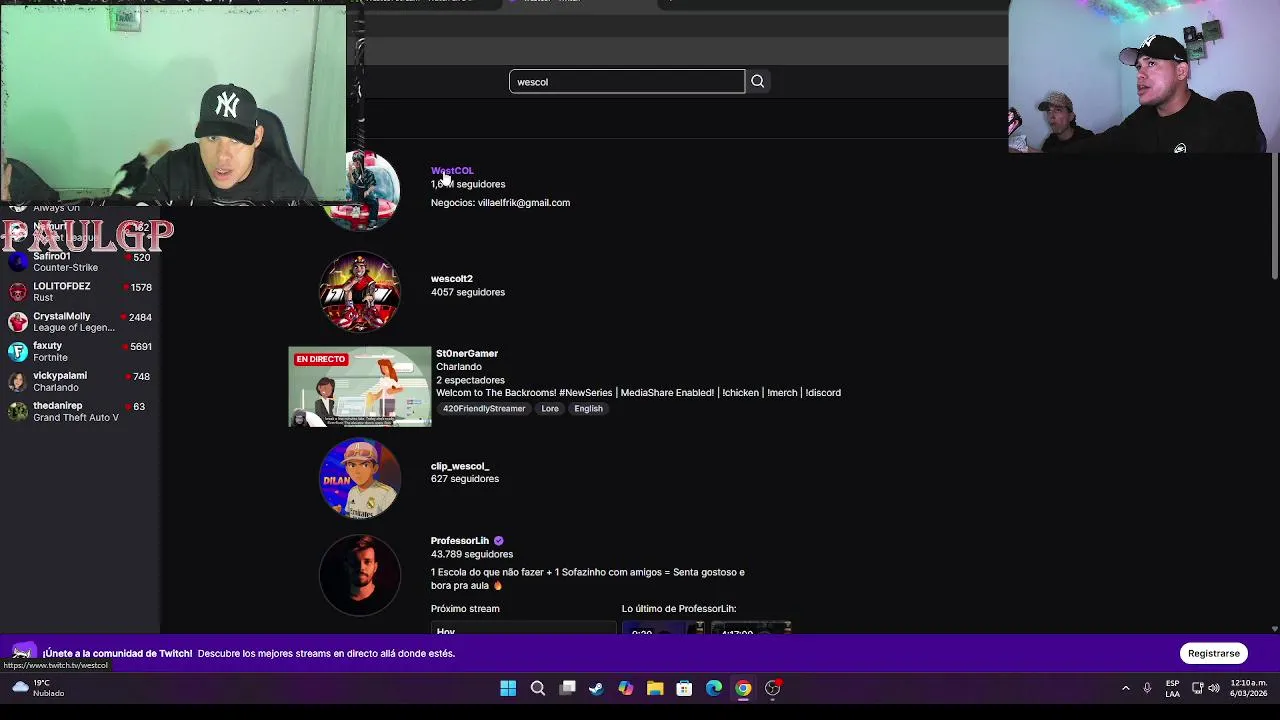Click the Registrarse button in the purple banner
1280x720 pixels.
(x=1213, y=653)
